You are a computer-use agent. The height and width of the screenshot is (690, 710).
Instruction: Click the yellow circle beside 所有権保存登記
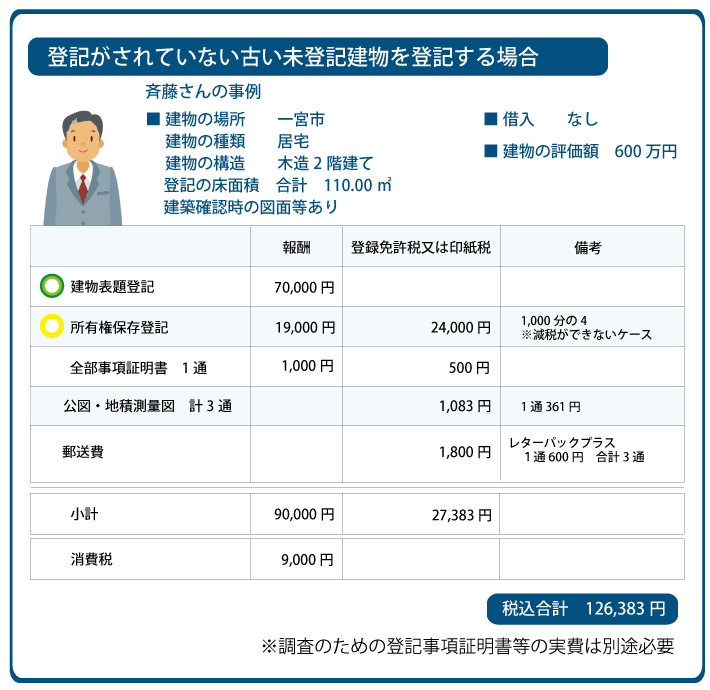(50, 327)
